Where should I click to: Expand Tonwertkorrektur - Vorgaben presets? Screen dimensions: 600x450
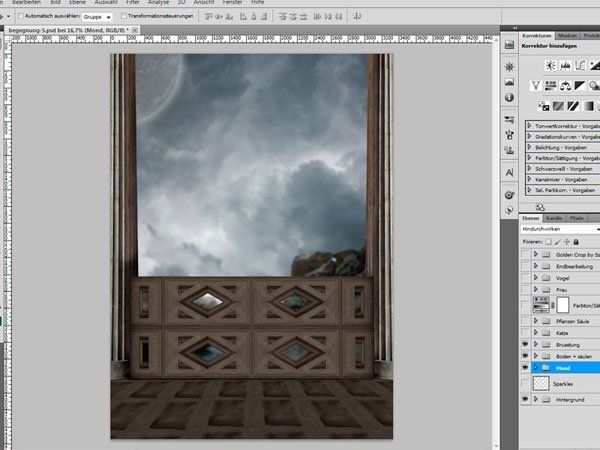pos(530,125)
